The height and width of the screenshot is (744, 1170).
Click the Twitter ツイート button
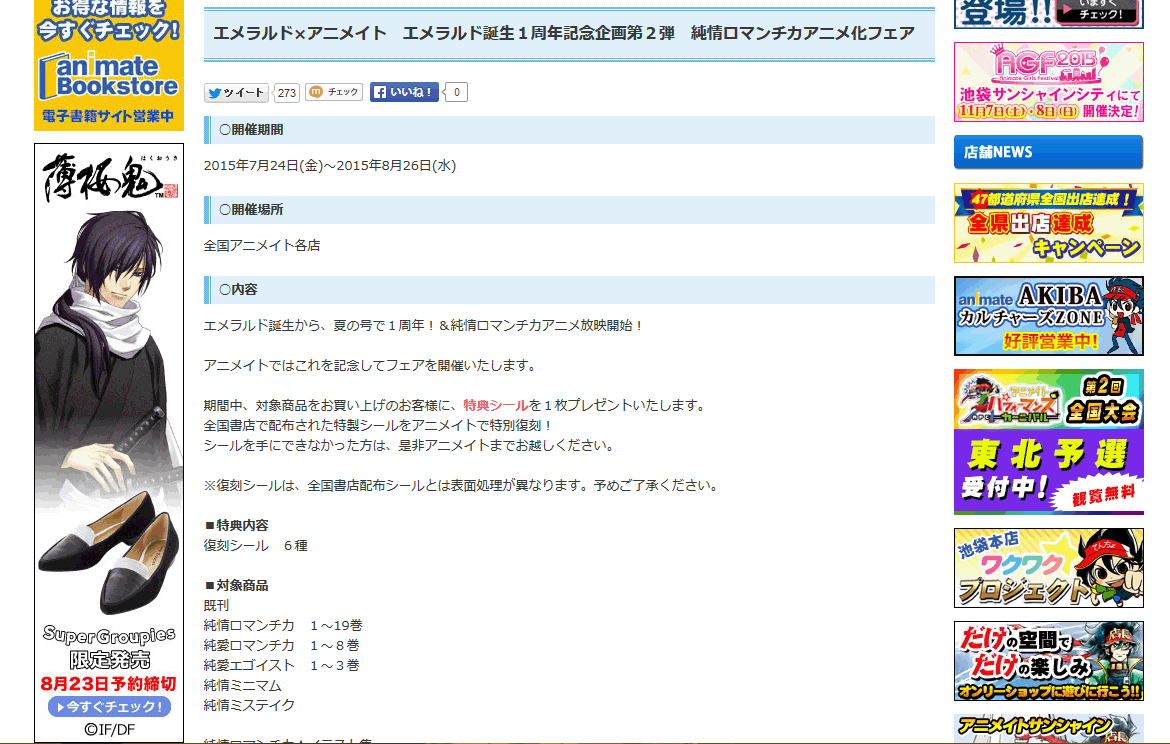click(x=236, y=93)
